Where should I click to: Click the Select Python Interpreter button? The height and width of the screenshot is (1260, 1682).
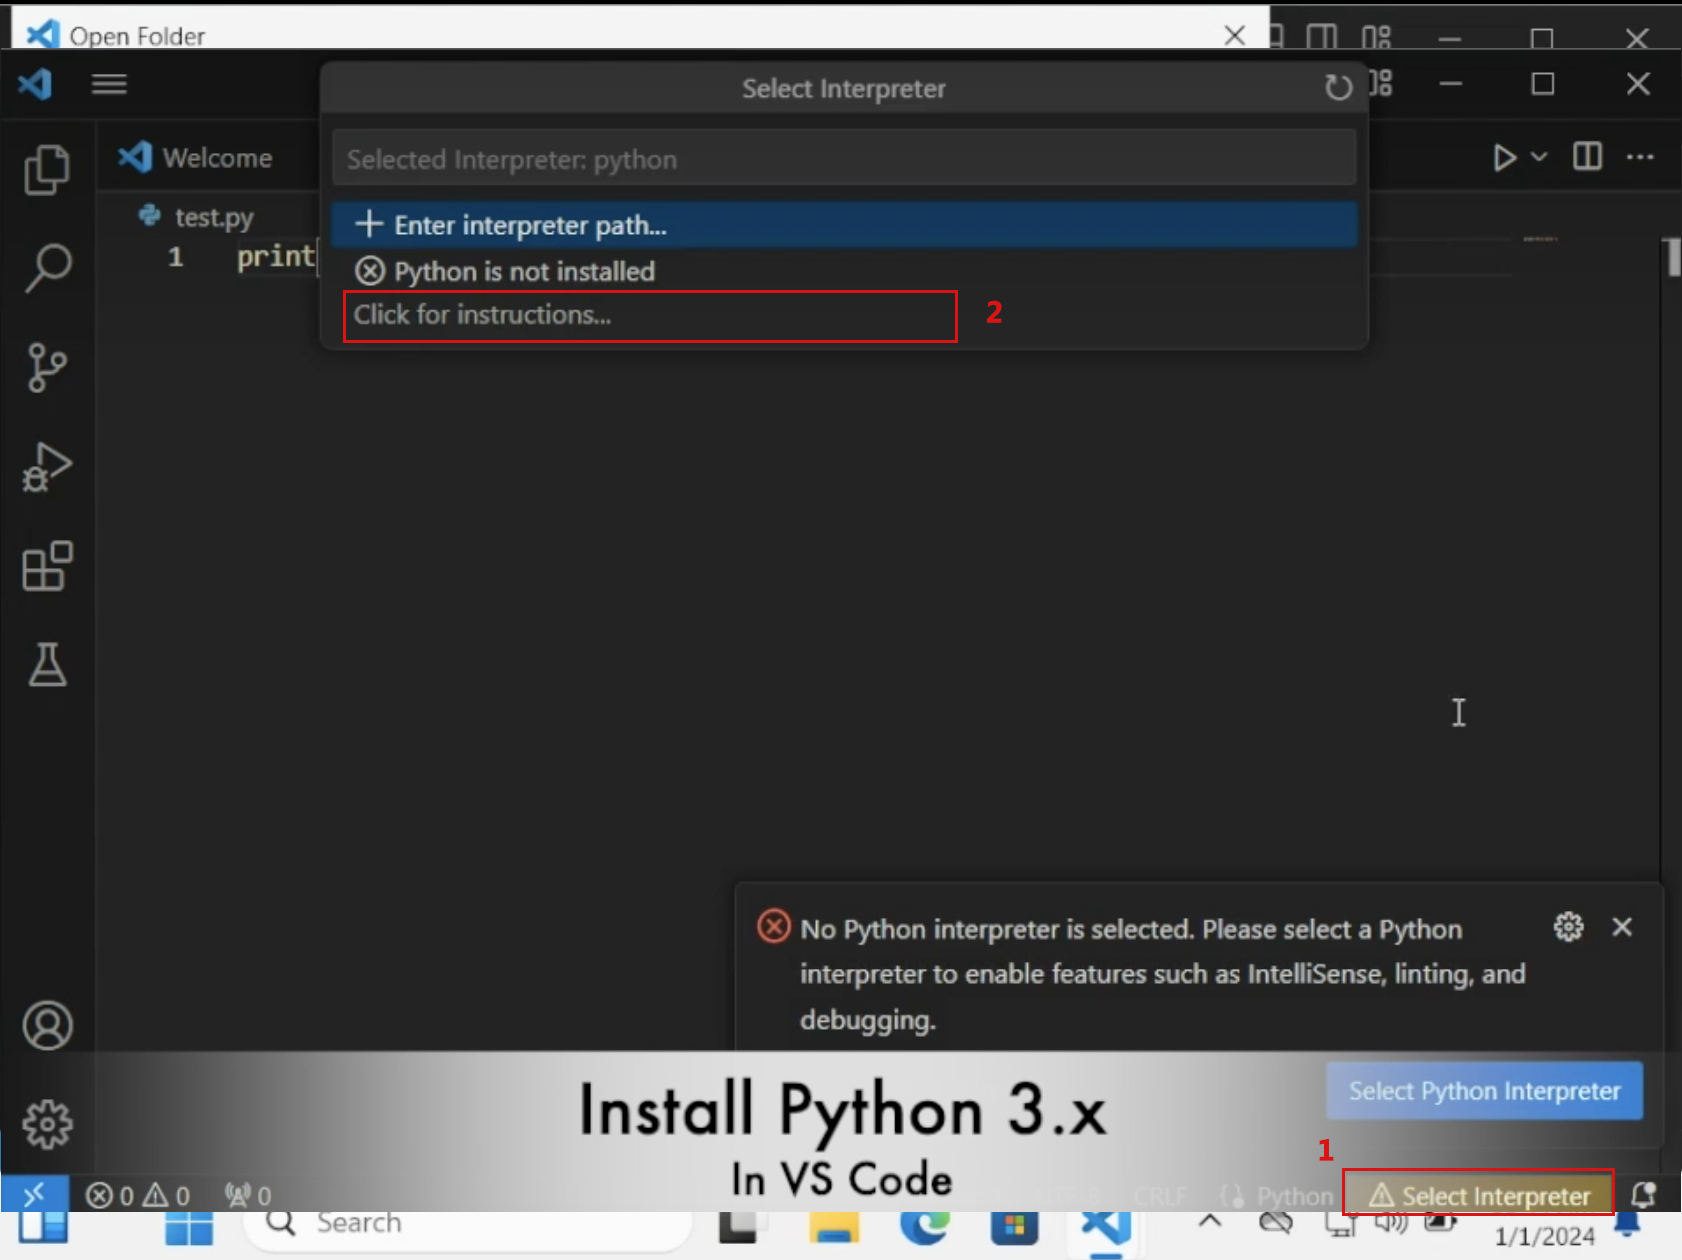tap(1484, 1091)
